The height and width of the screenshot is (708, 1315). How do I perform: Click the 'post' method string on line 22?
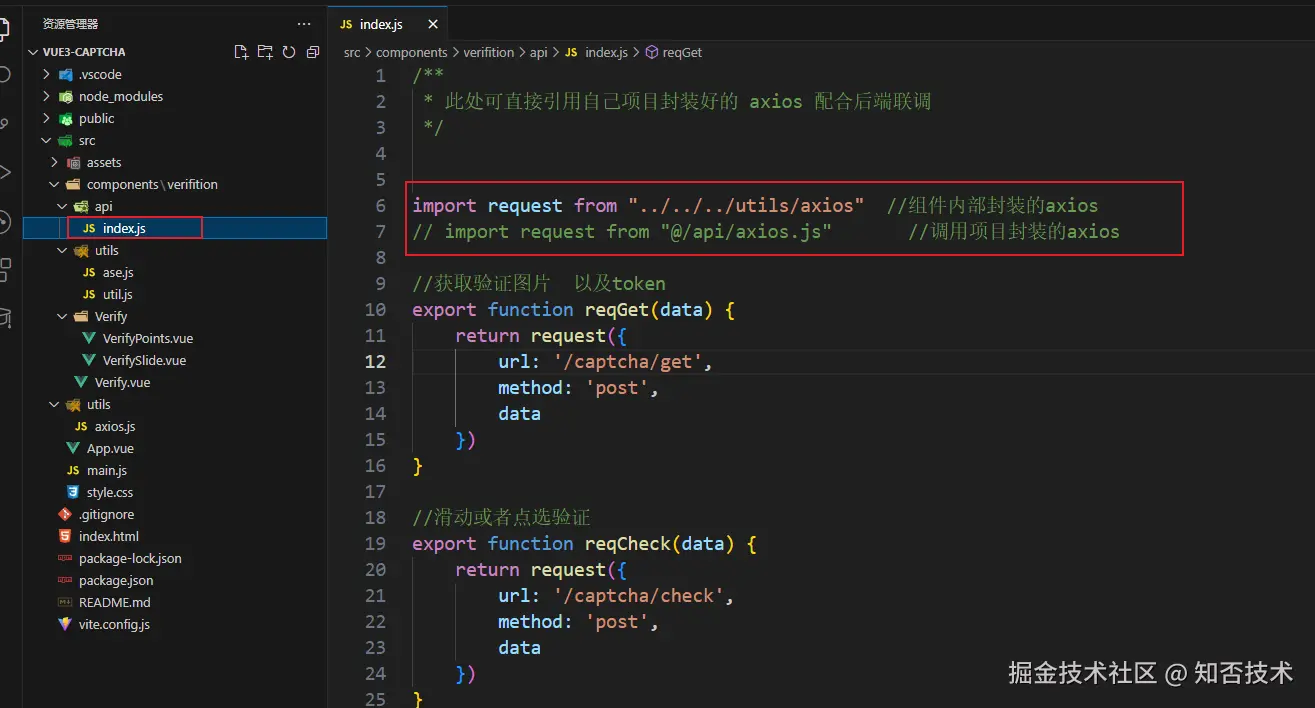click(617, 621)
